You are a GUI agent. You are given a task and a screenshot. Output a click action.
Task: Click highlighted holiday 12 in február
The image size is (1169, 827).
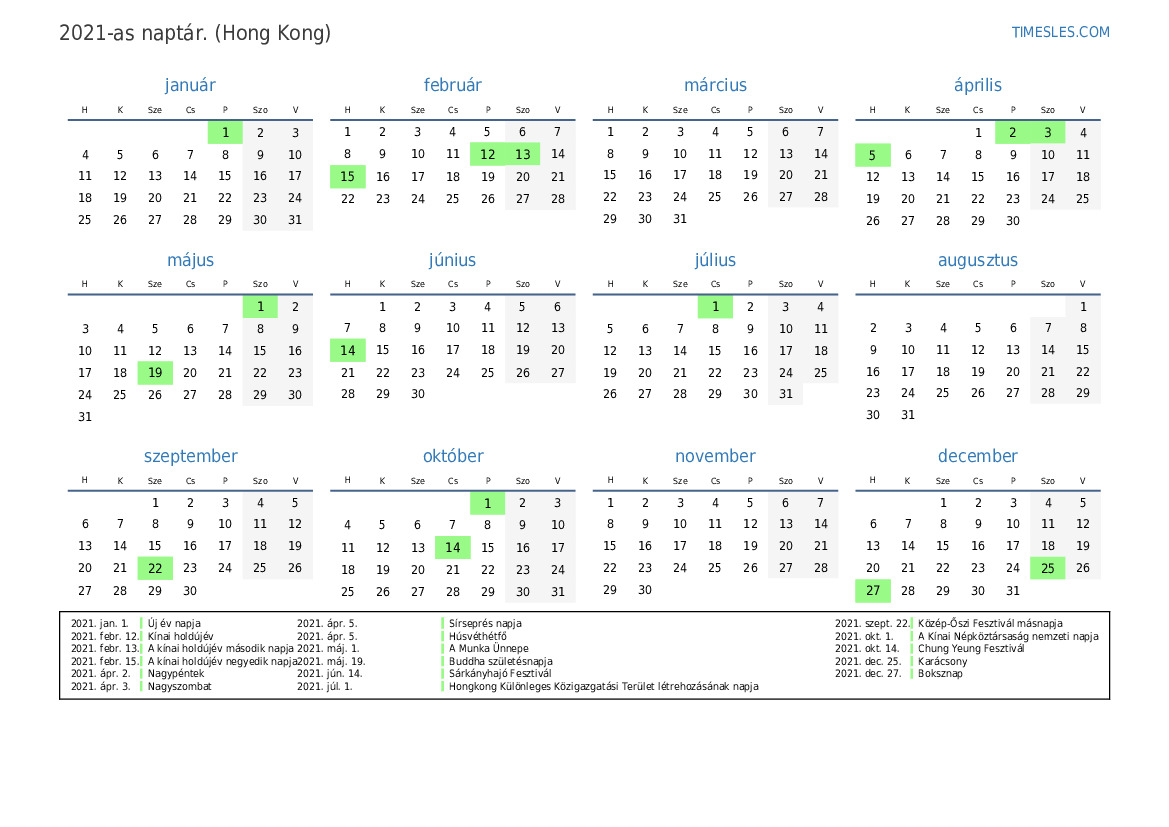[x=488, y=154]
